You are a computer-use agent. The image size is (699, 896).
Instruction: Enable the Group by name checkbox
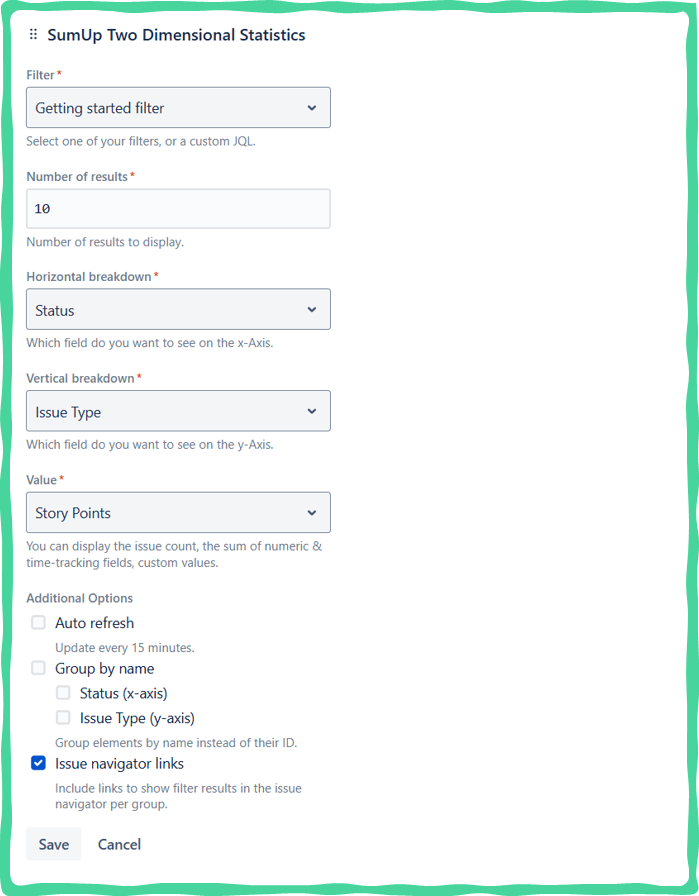click(x=38, y=668)
